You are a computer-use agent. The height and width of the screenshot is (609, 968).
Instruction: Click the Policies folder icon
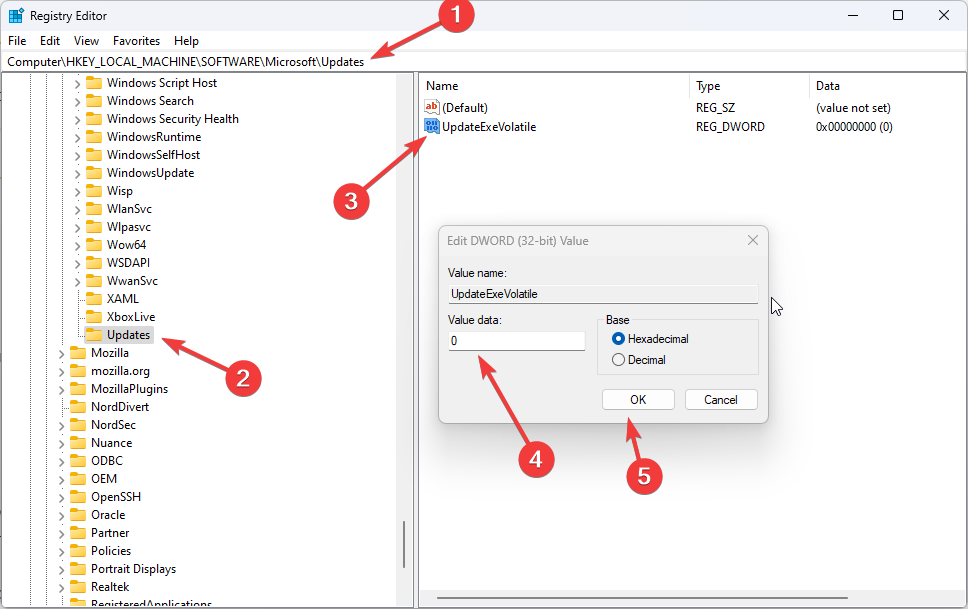(x=78, y=550)
